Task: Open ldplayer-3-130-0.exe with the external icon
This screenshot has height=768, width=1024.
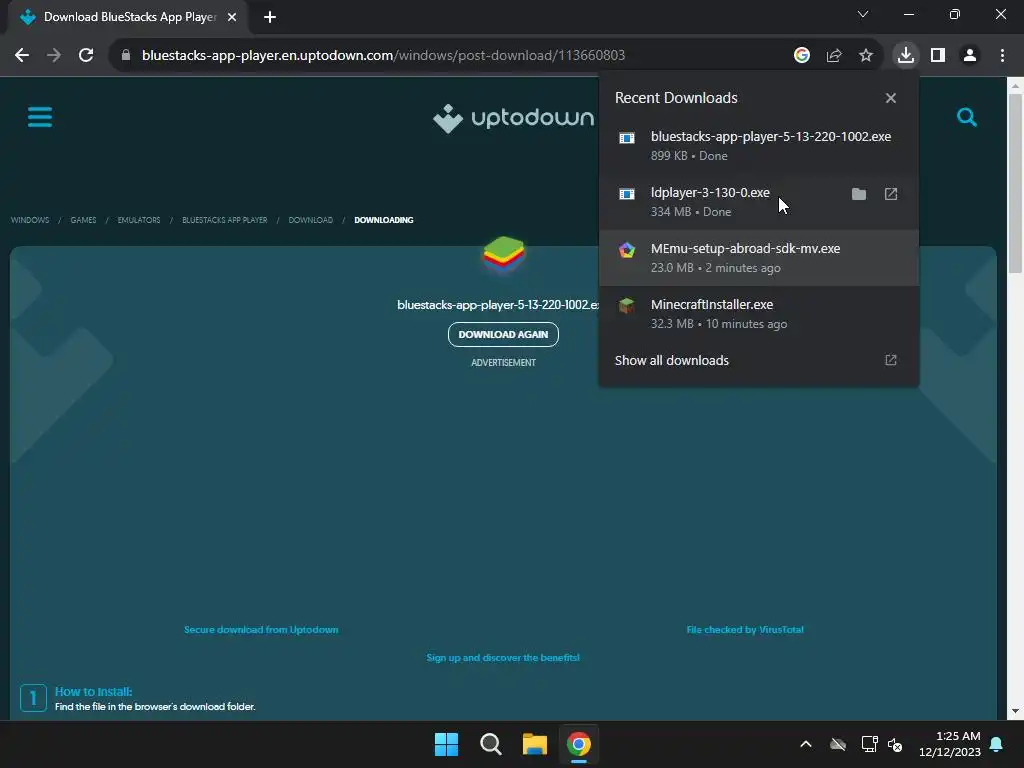Action: [x=891, y=194]
